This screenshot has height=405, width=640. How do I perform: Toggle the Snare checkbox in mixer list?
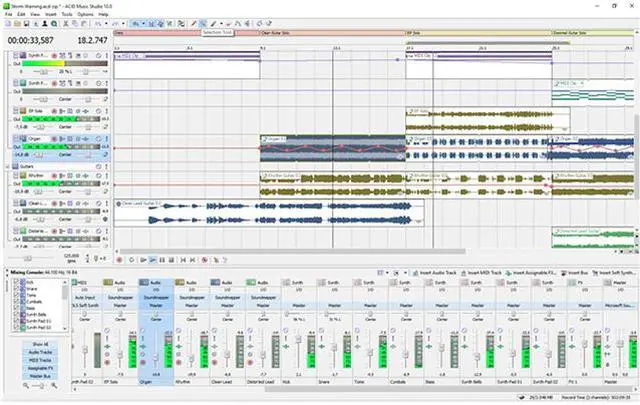click(16, 289)
